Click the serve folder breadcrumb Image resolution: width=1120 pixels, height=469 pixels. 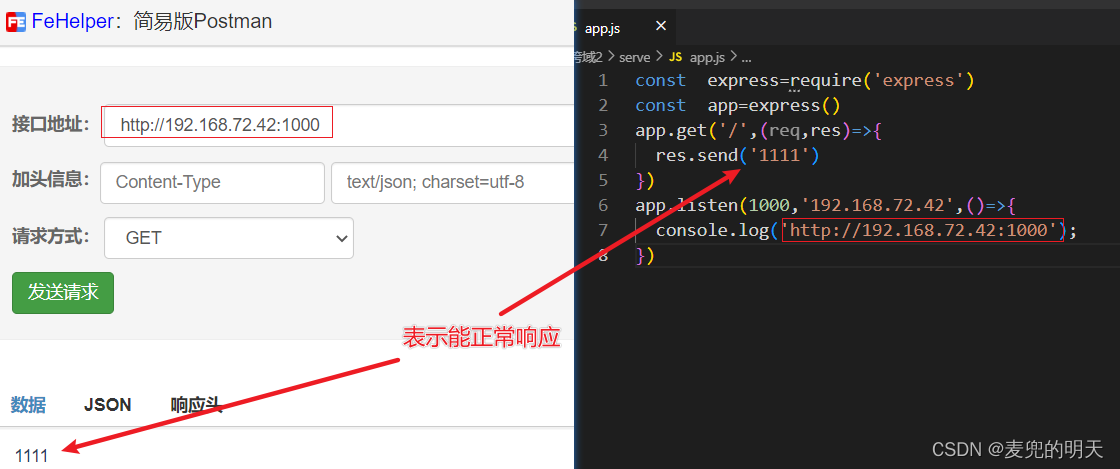[x=634, y=58]
